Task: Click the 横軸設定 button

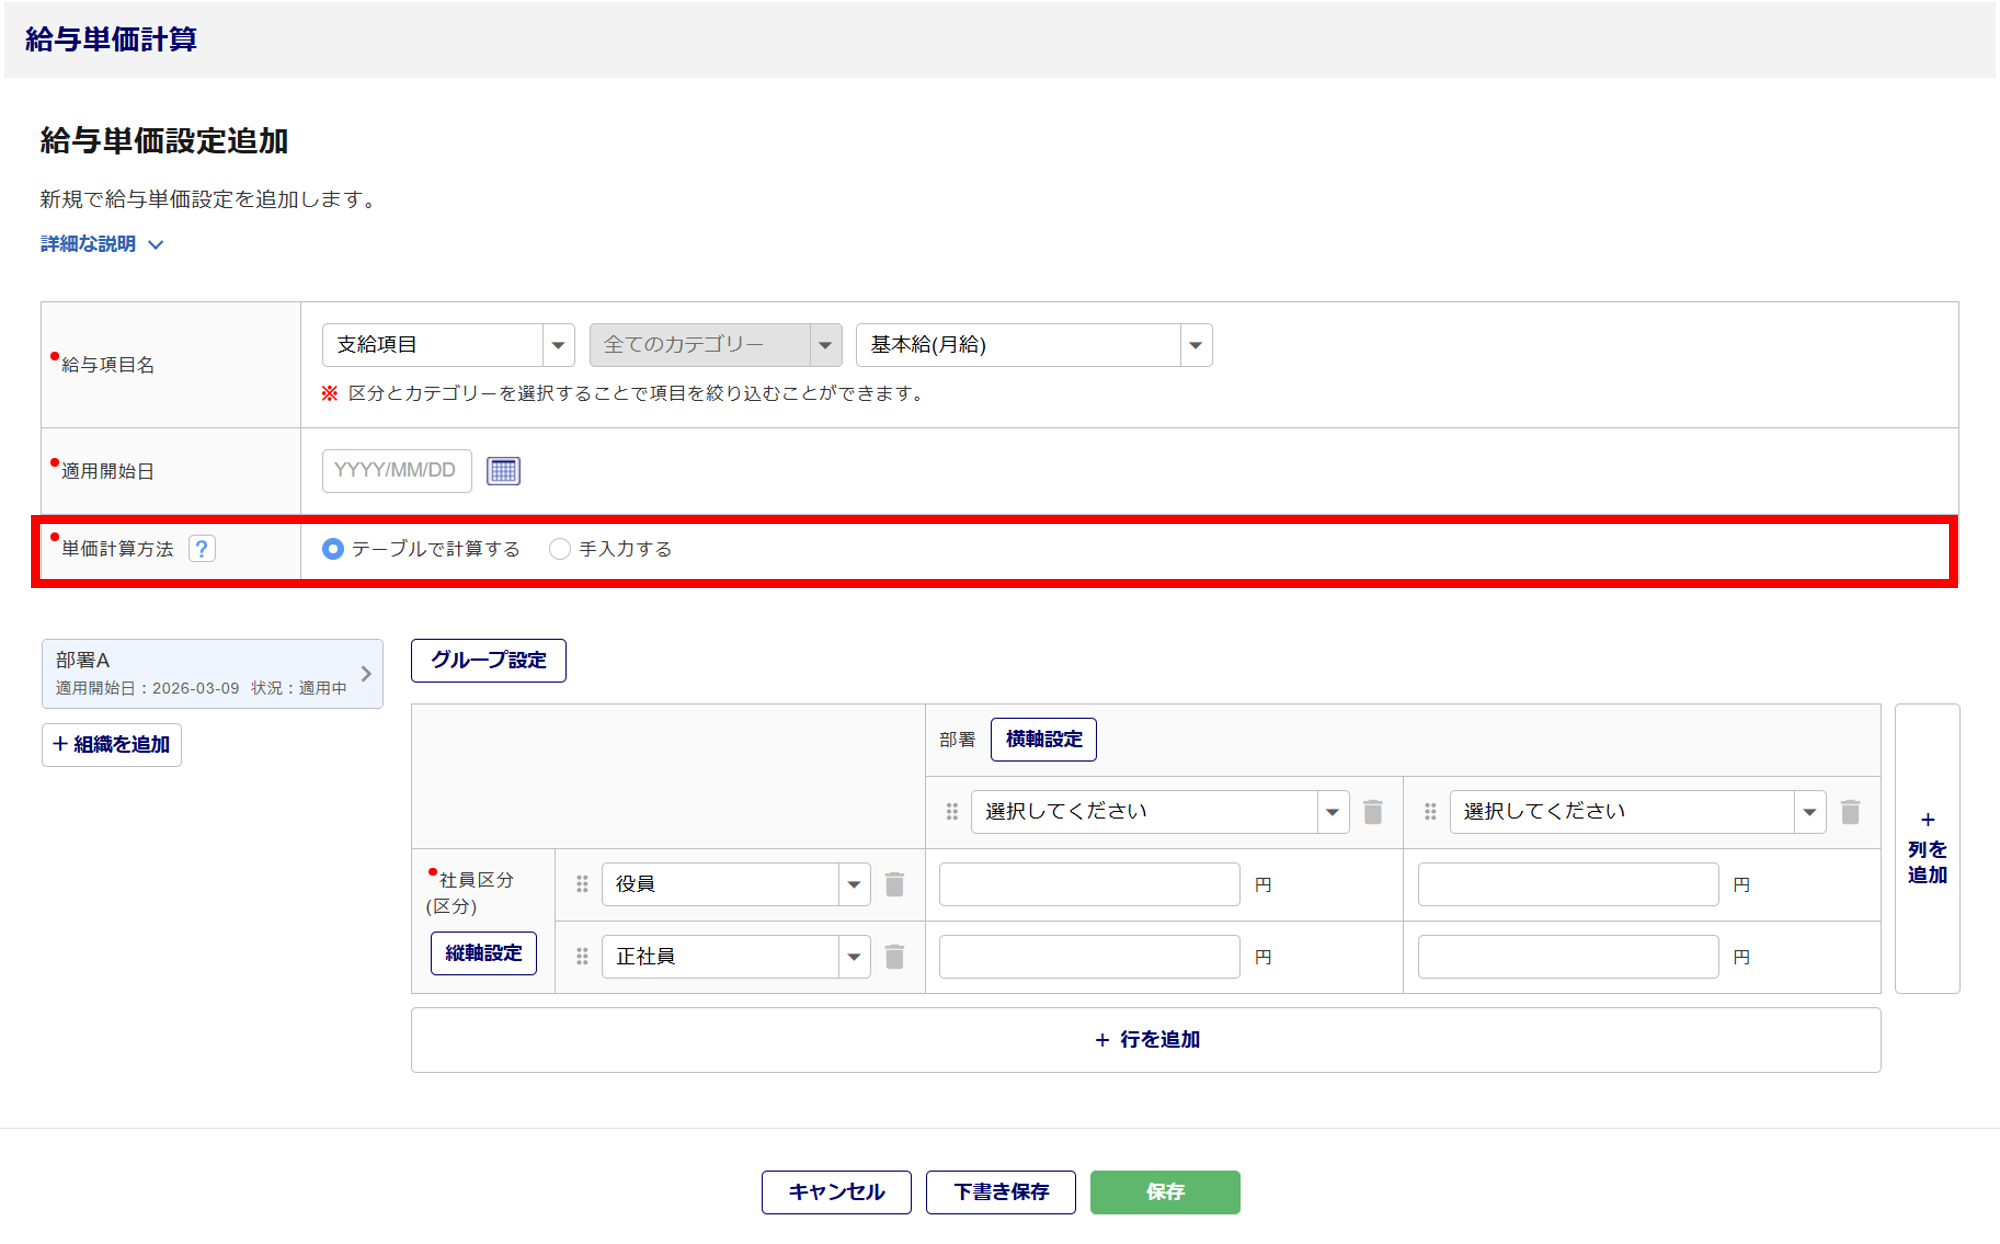Action: 1043,740
